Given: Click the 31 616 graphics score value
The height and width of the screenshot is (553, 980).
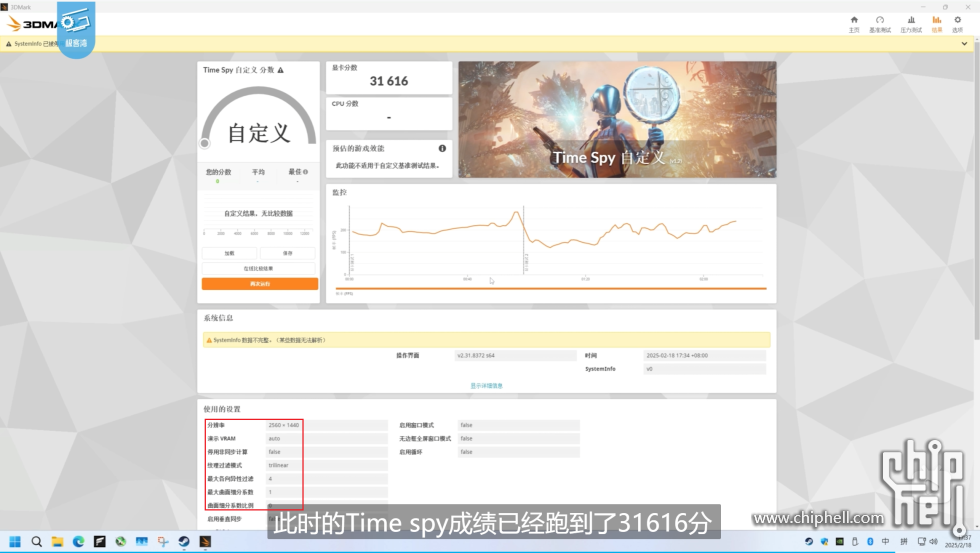Looking at the screenshot, I should [389, 81].
